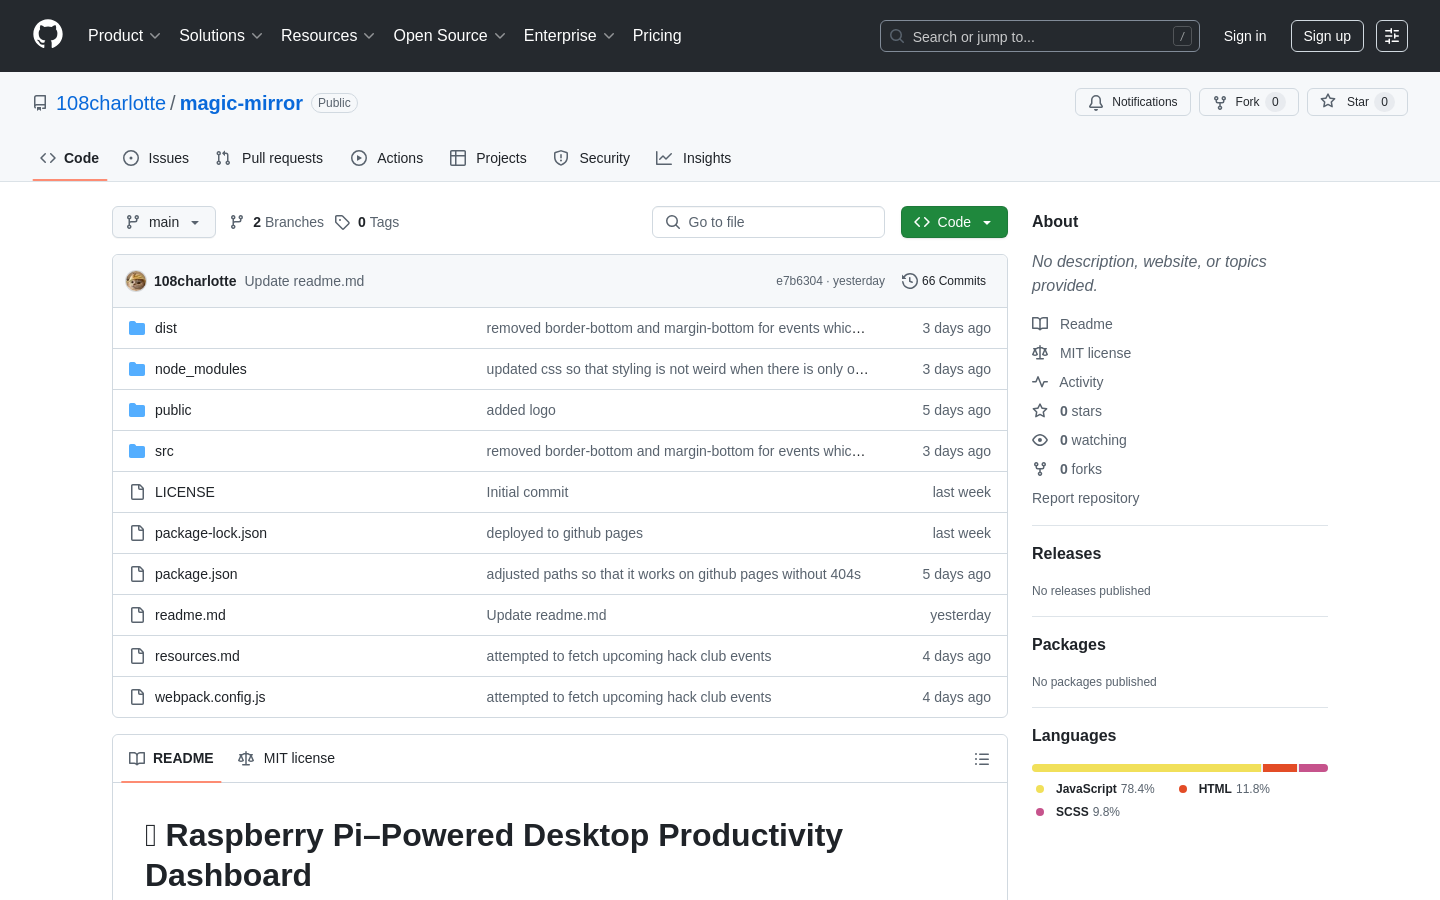Expand the Open Source menu
The height and width of the screenshot is (900, 1440).
(x=449, y=35)
